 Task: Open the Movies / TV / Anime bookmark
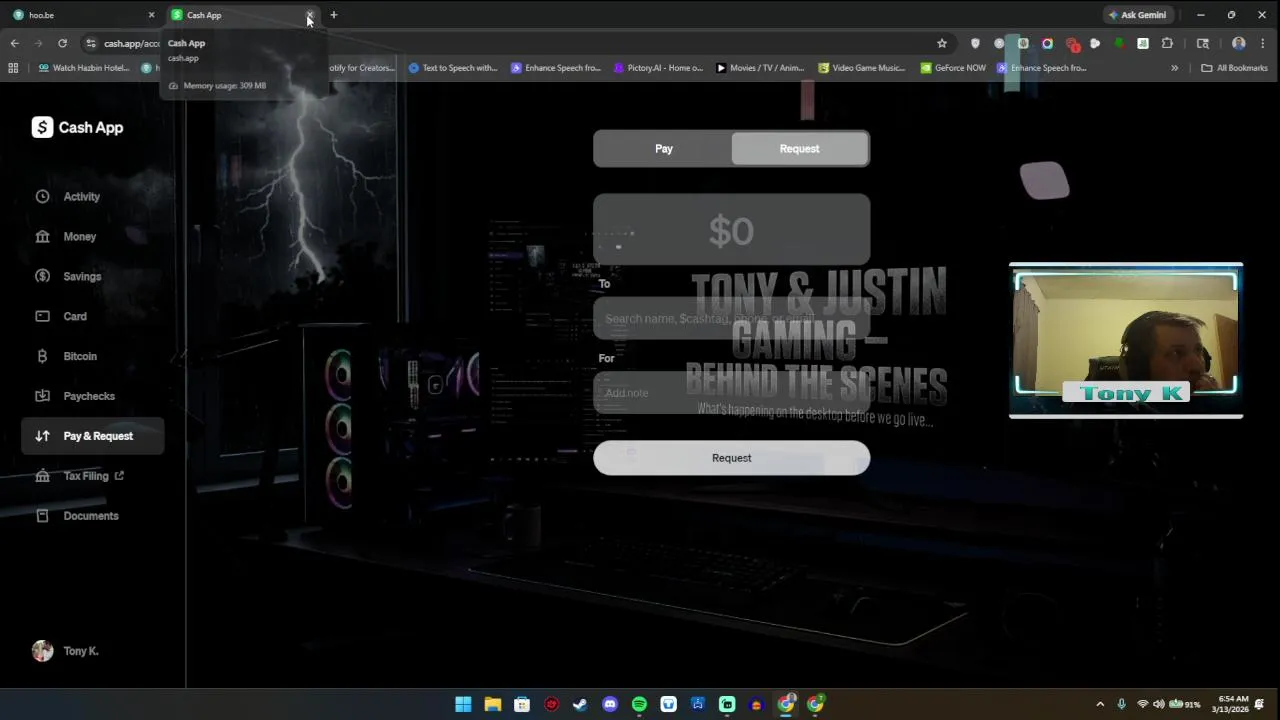point(760,68)
